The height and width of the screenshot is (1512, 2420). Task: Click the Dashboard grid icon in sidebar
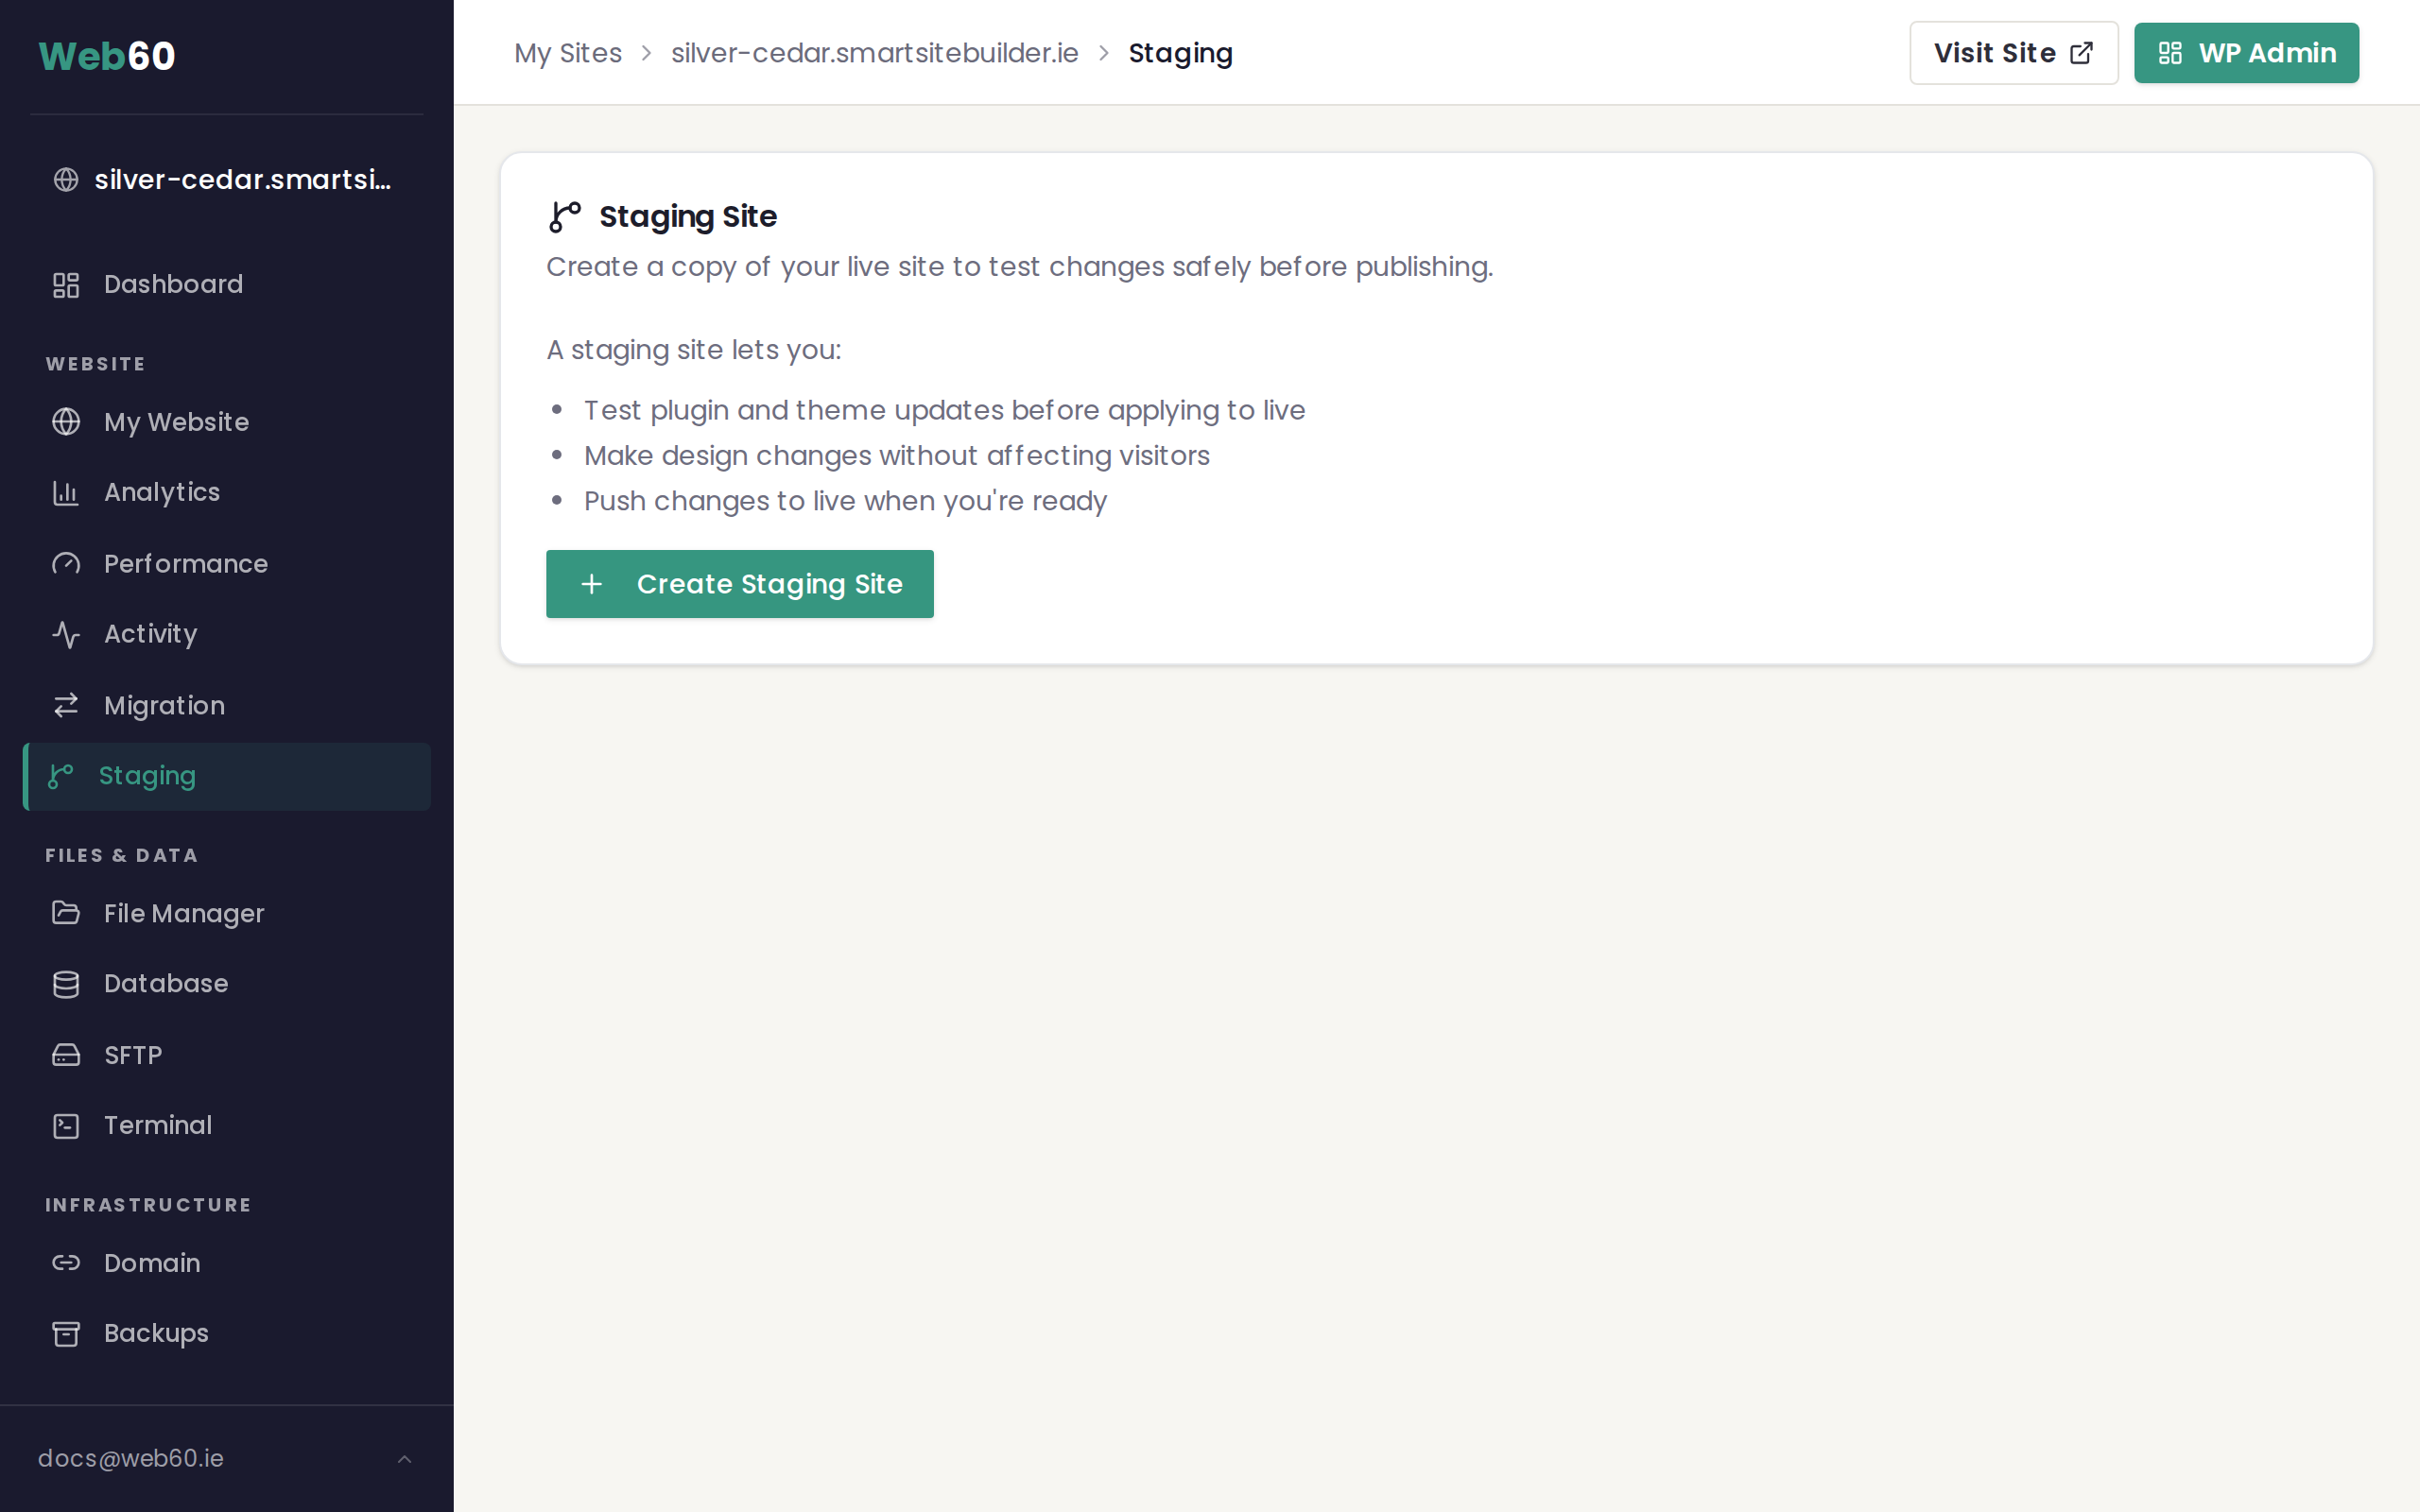[66, 285]
